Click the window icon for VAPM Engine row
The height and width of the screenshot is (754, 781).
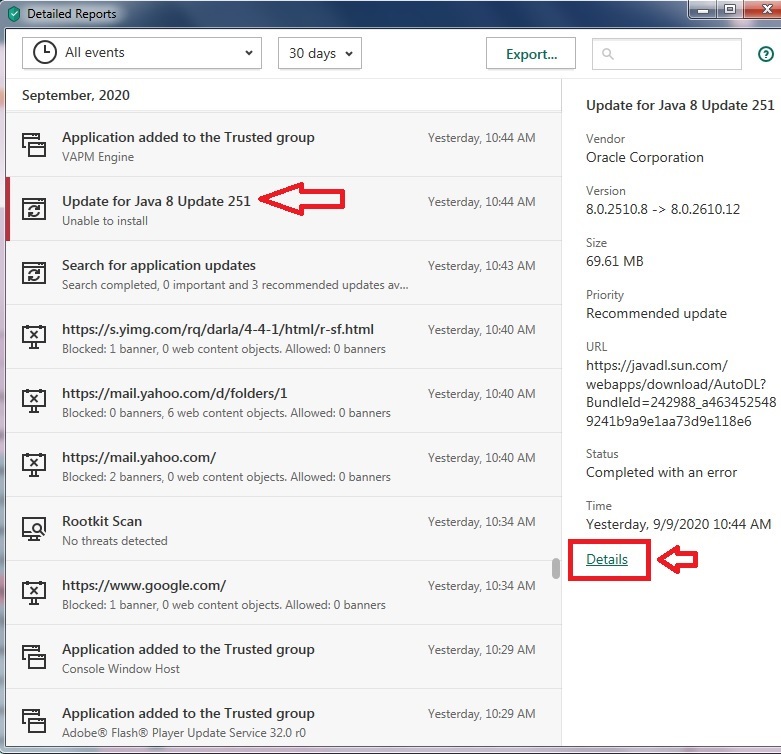tap(34, 145)
